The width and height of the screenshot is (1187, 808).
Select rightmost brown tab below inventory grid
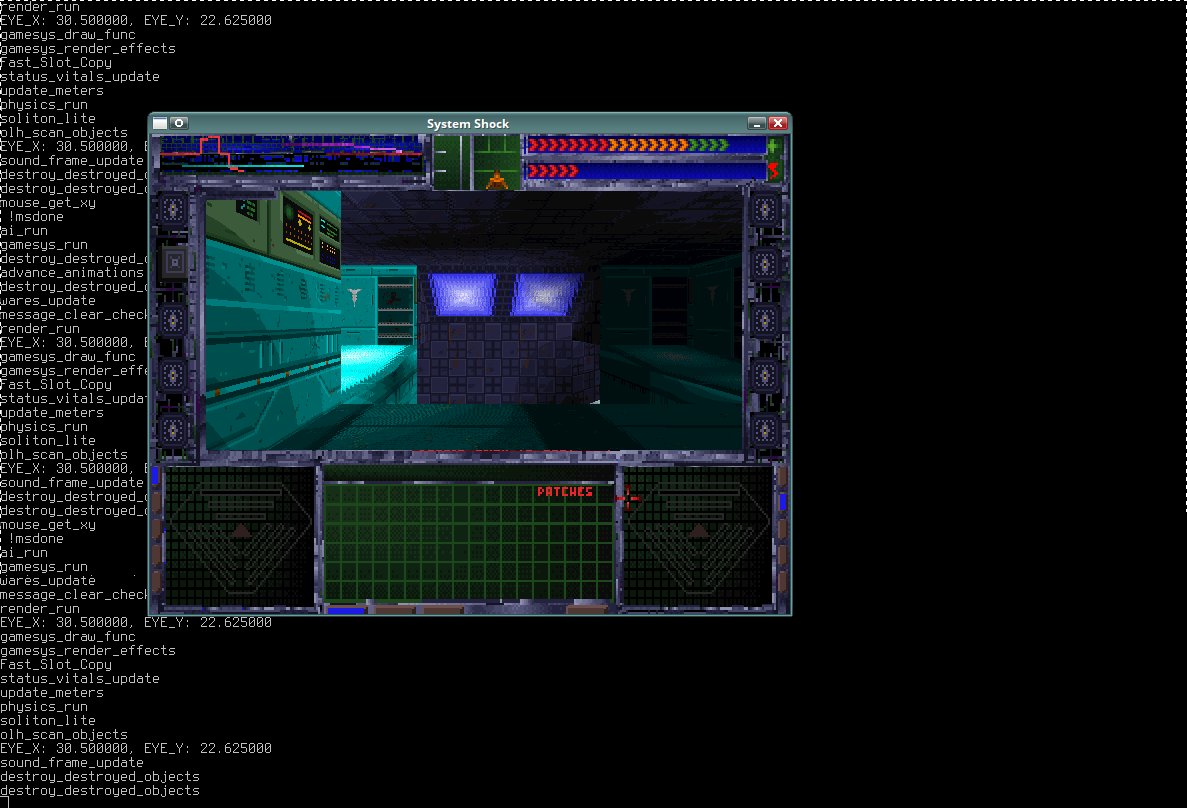[x=587, y=610]
